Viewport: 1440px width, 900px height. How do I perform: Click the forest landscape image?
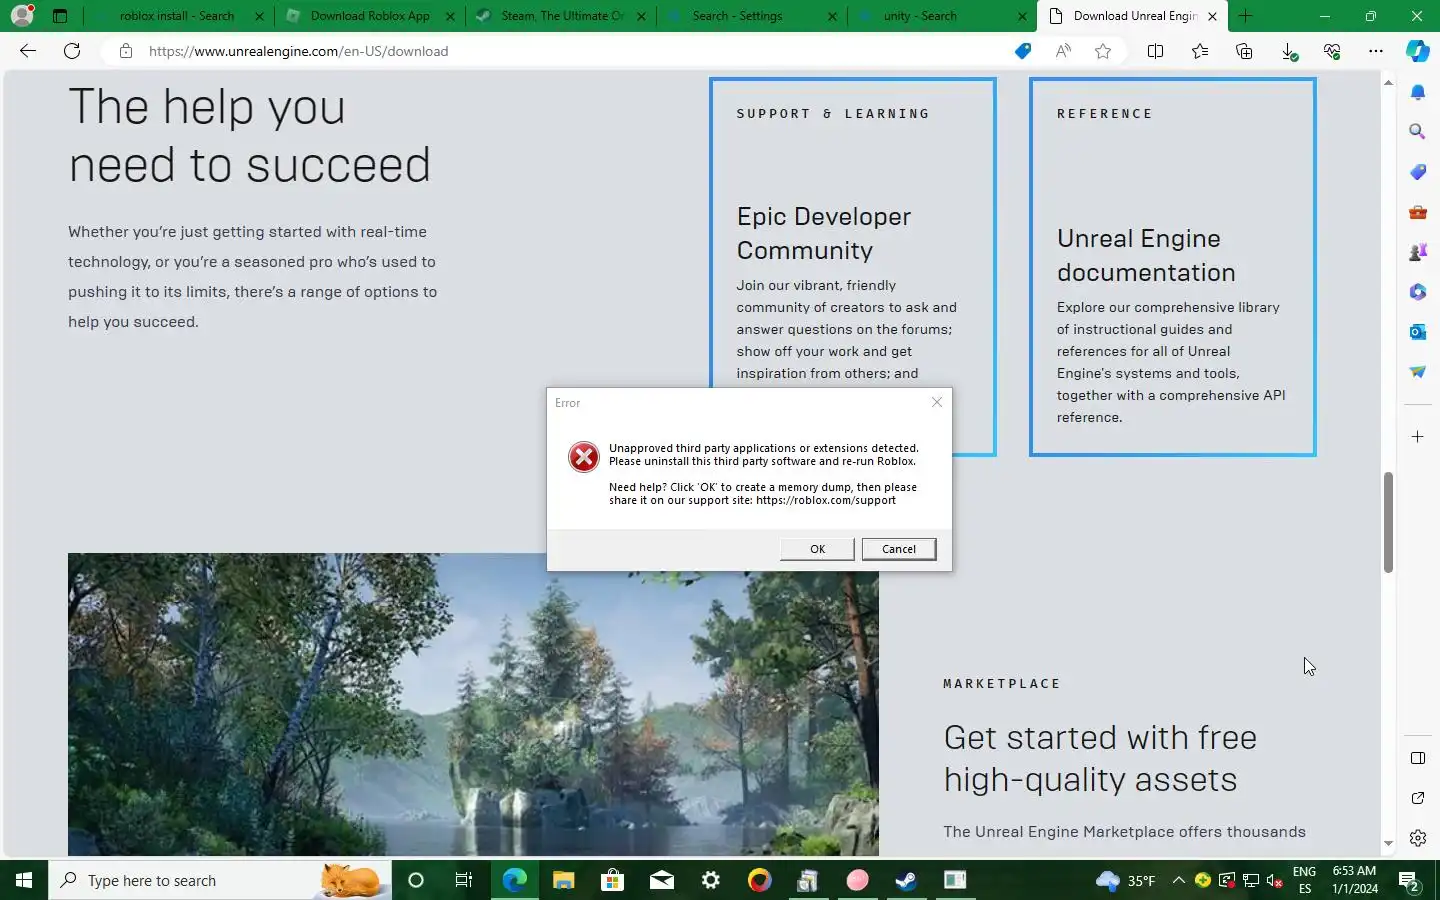473,704
